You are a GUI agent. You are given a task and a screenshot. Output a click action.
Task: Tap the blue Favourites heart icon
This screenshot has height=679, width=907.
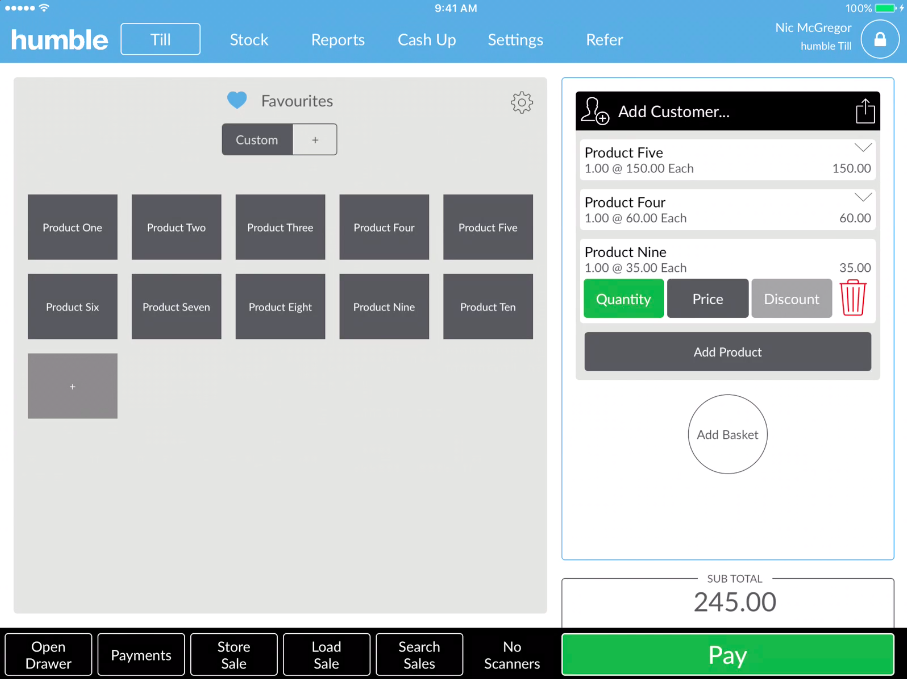[237, 100]
